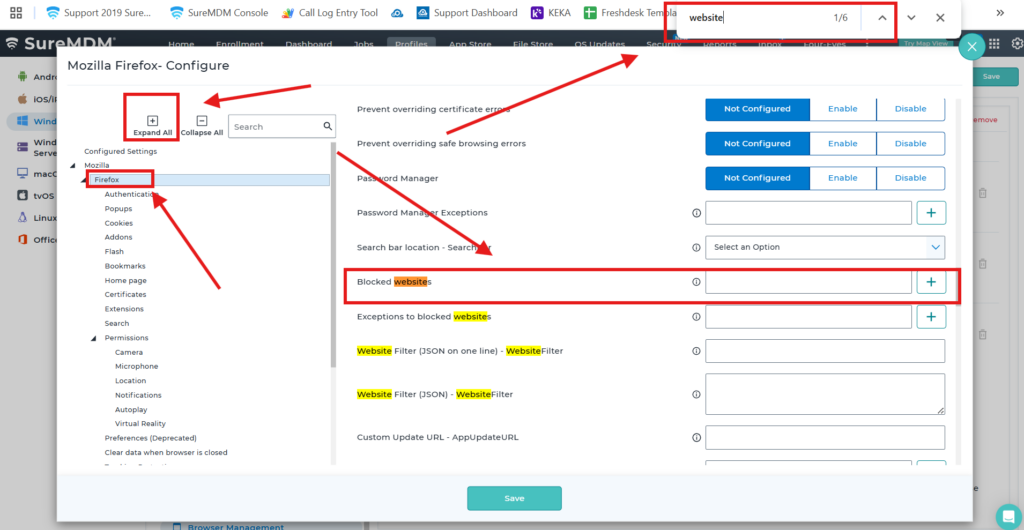Show info for Search bar location
Viewport: 1024px width, 530px height.
tap(696, 247)
